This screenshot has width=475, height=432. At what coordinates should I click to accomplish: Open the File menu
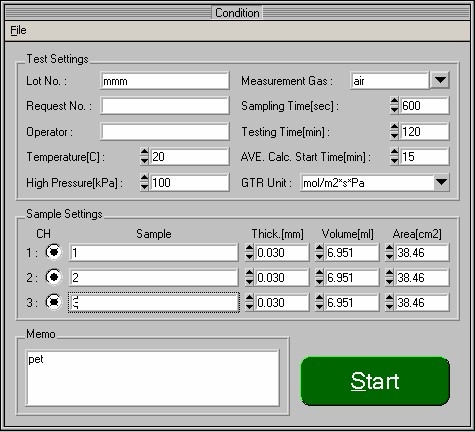click(18, 30)
